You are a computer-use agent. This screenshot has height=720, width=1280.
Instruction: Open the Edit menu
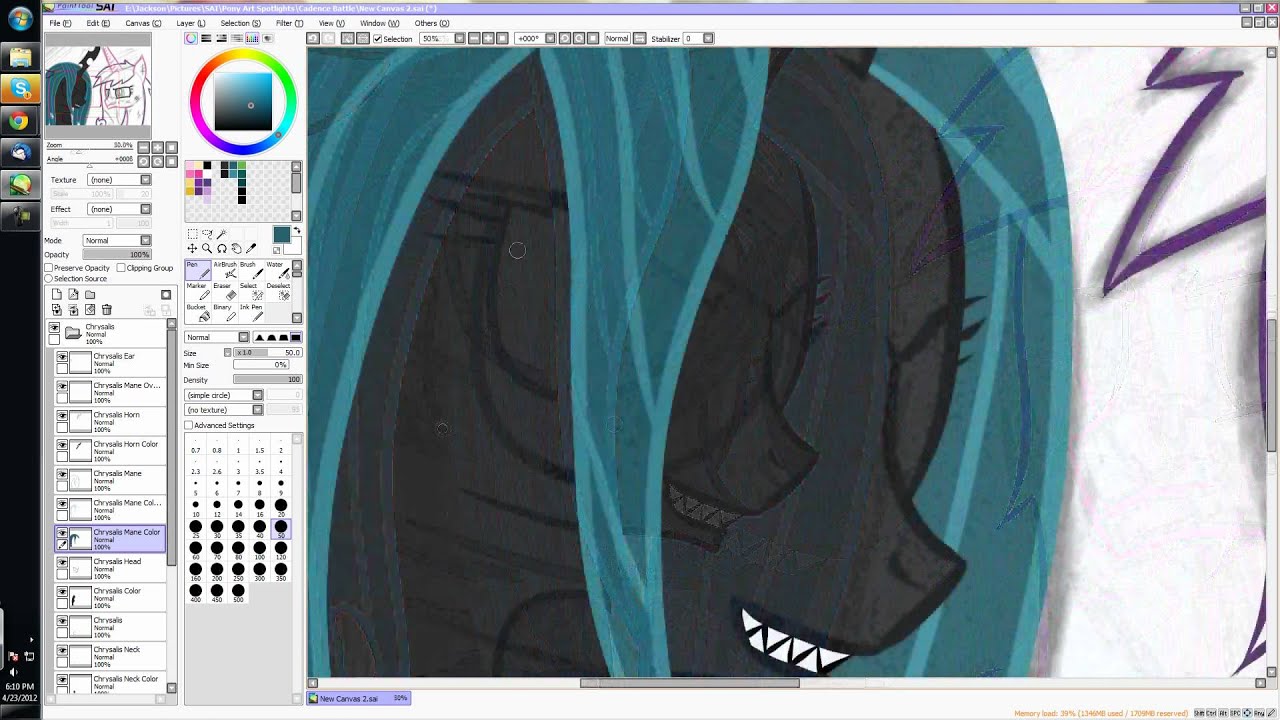coord(98,23)
